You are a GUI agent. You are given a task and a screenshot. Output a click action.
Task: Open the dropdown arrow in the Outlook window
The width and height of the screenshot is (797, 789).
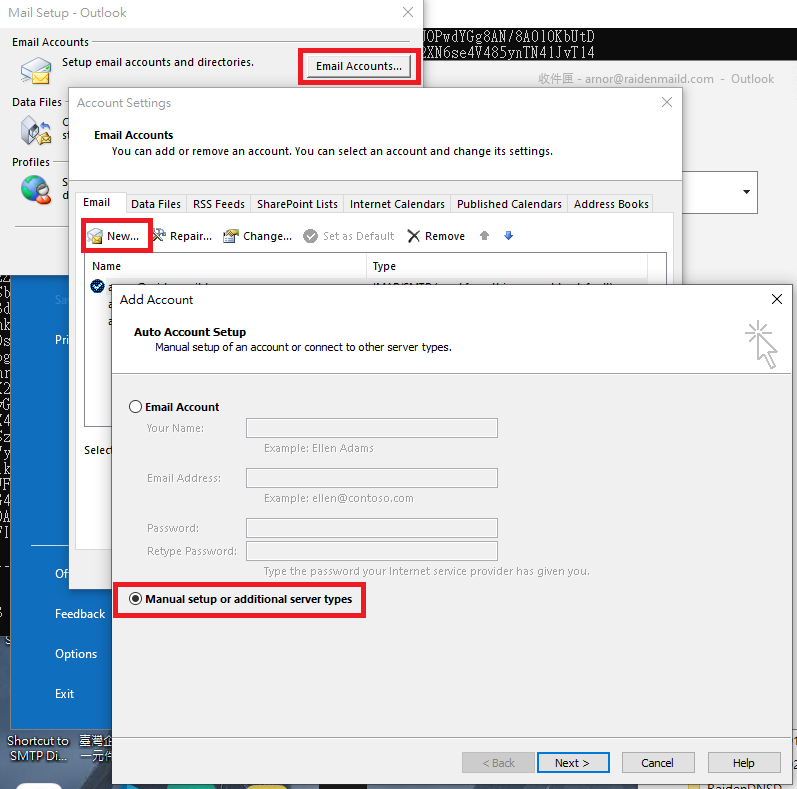click(746, 192)
